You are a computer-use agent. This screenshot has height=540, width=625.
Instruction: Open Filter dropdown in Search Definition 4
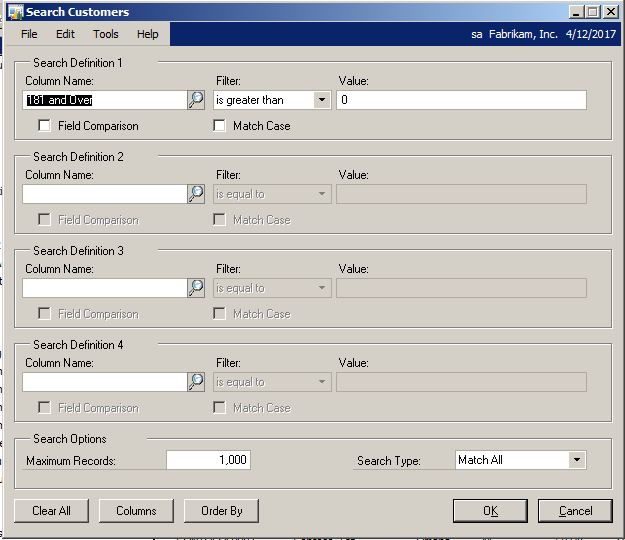coord(322,382)
